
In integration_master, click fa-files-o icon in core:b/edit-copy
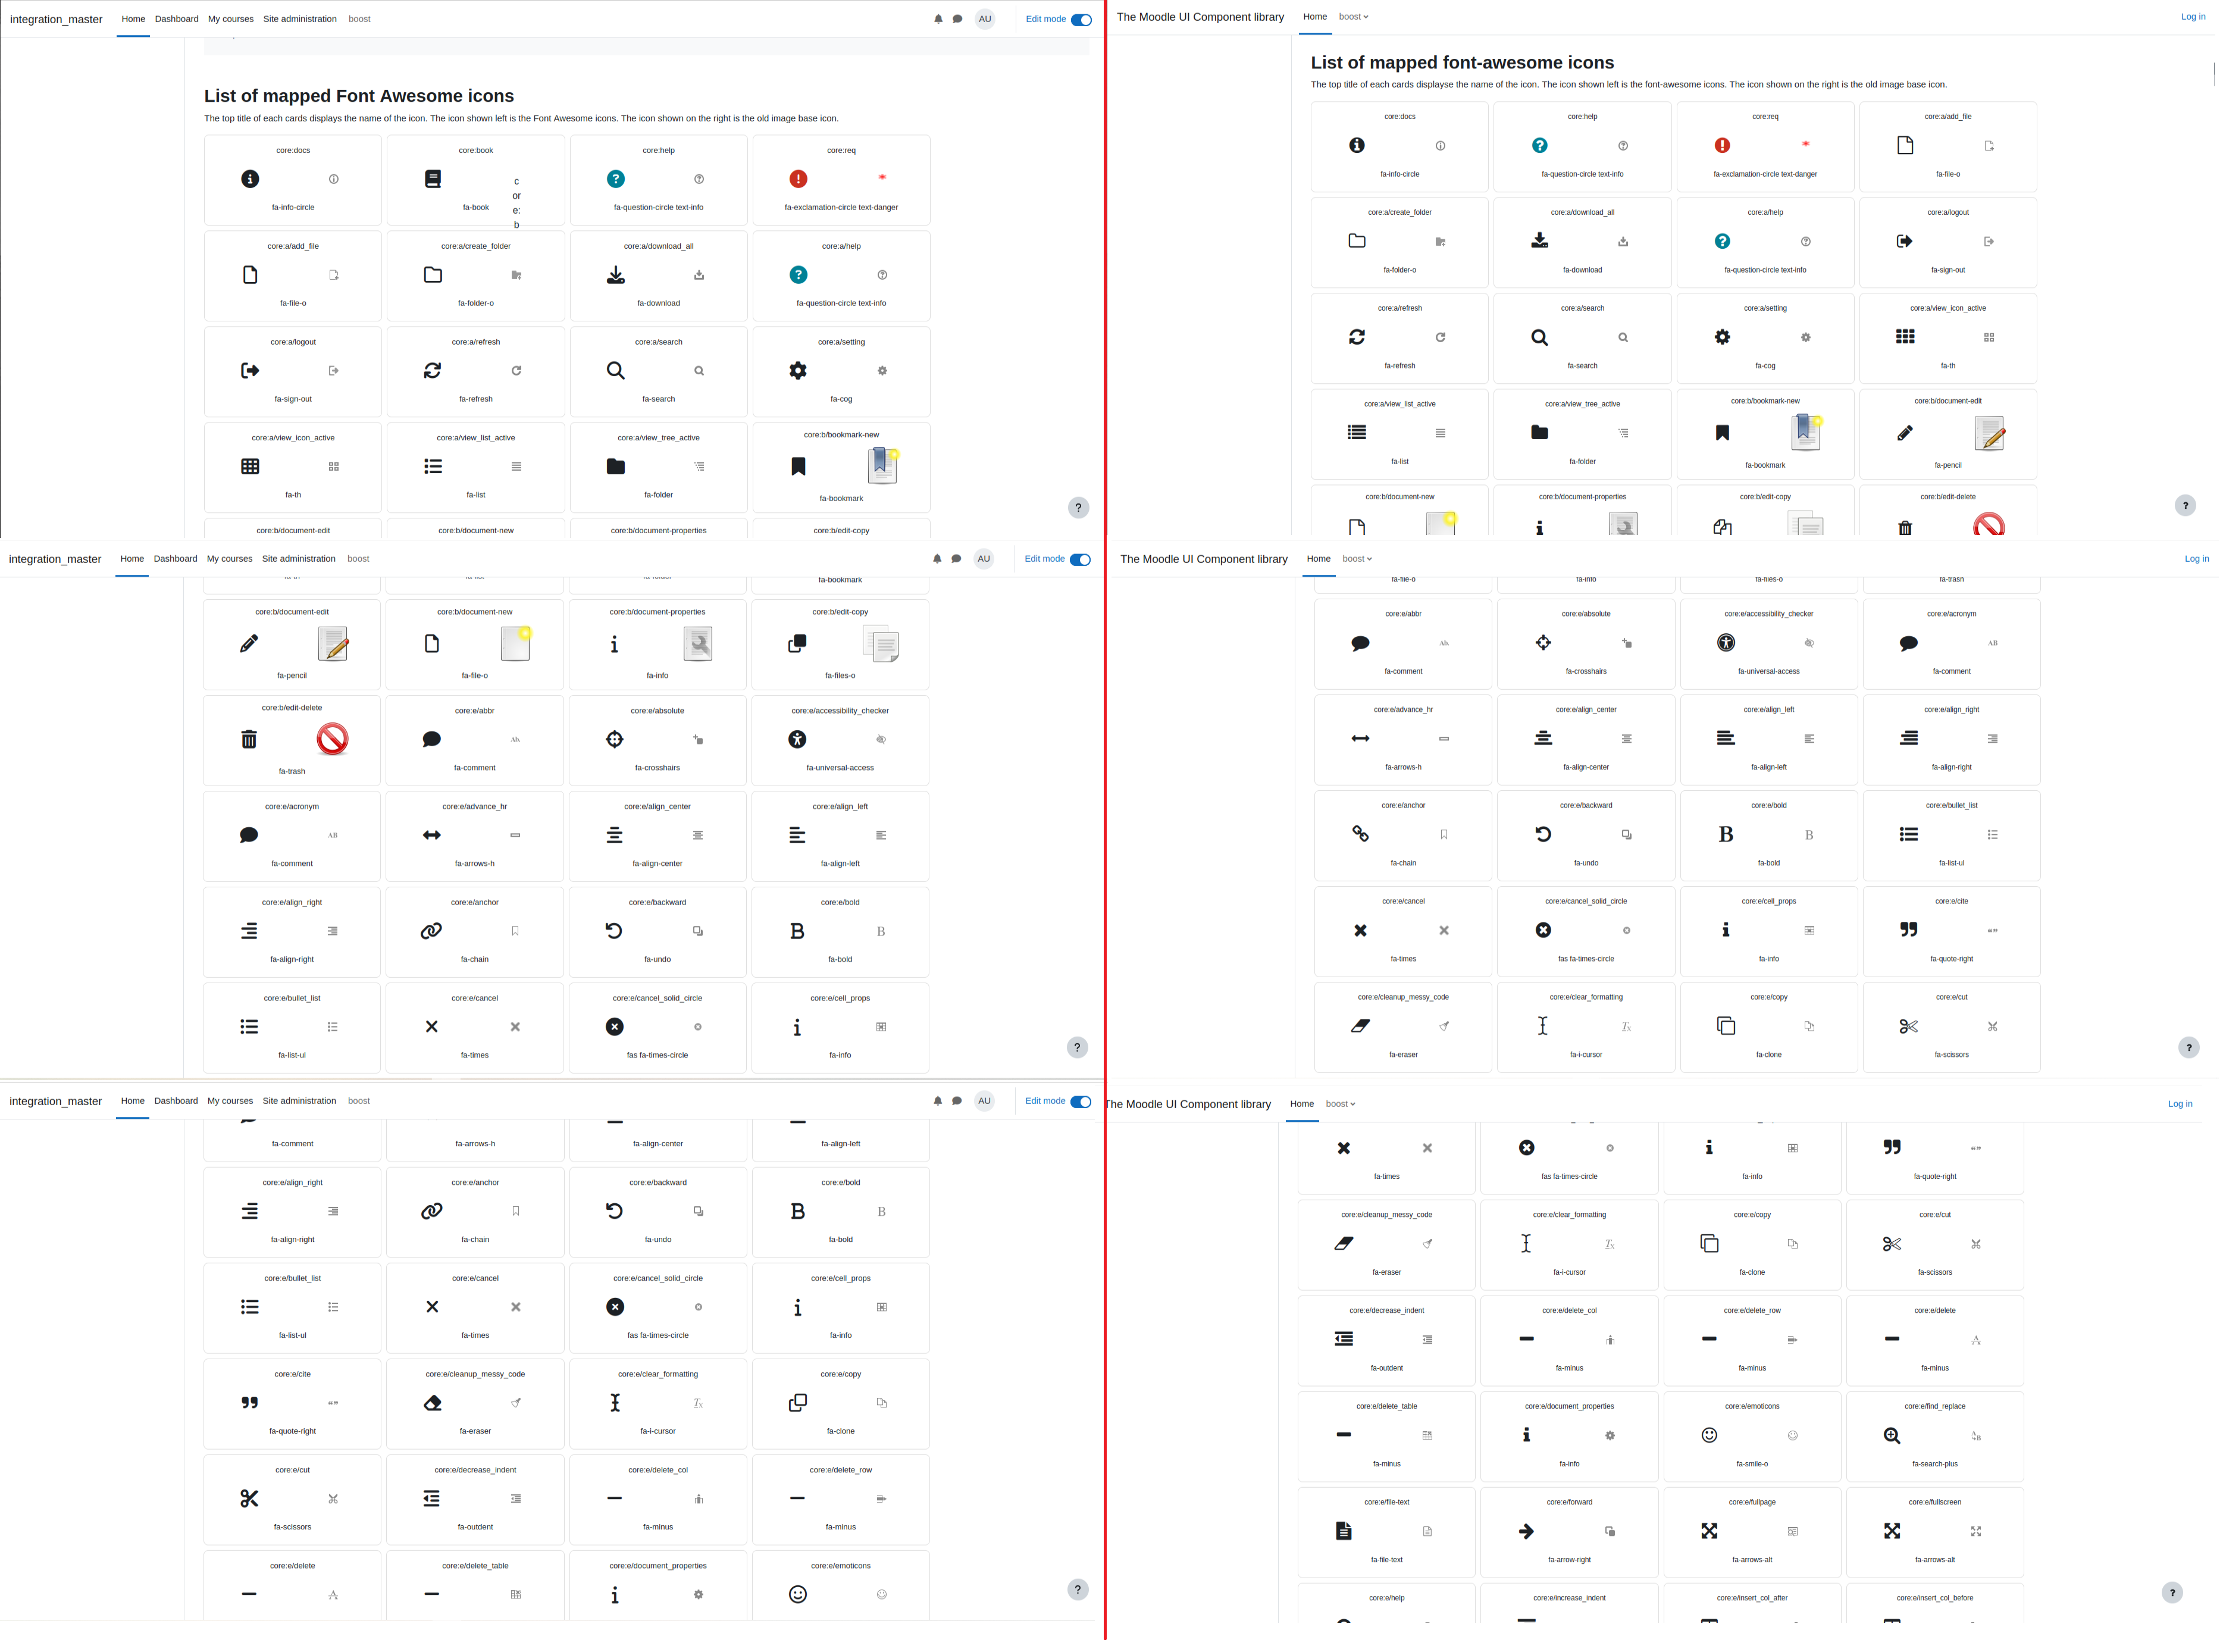[x=798, y=644]
